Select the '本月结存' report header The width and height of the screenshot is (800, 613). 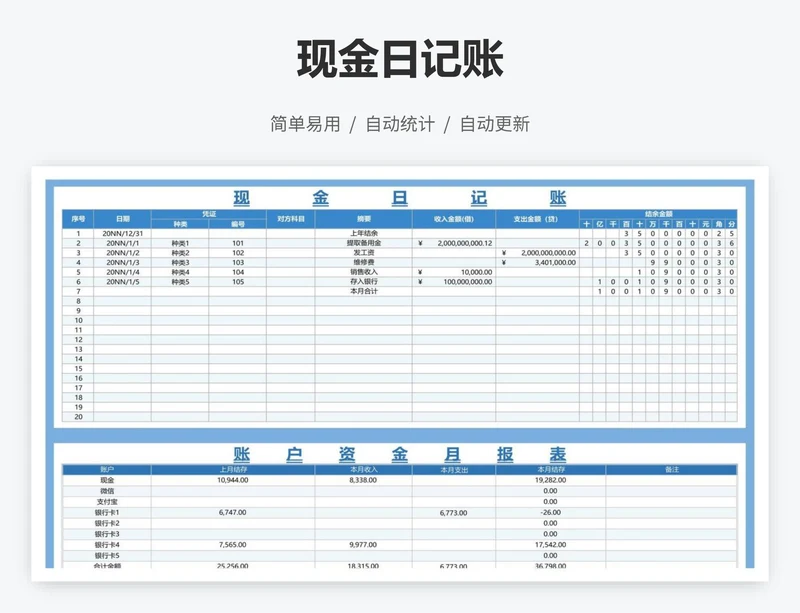[x=551, y=470]
